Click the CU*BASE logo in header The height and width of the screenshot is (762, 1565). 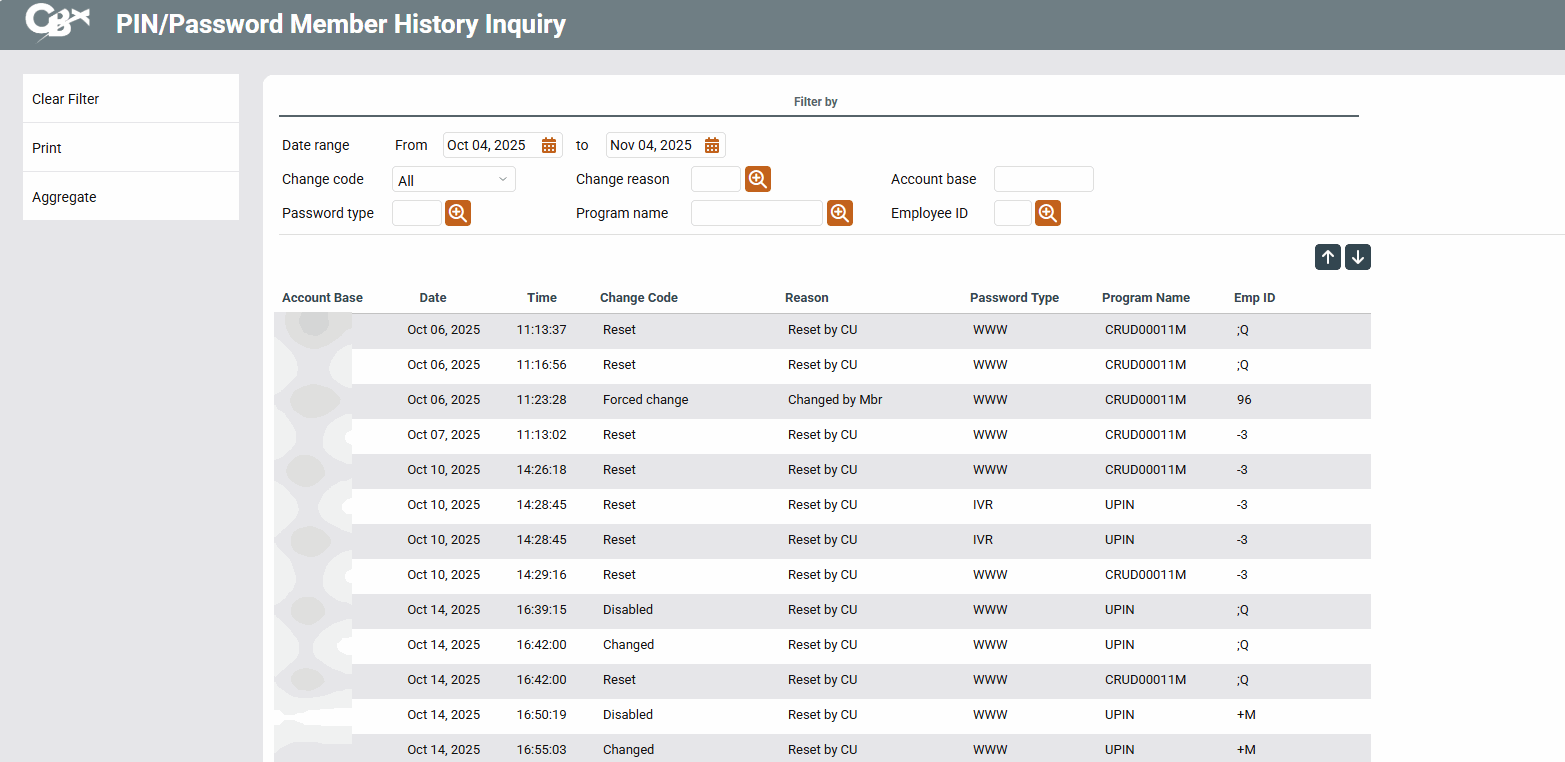(57, 22)
